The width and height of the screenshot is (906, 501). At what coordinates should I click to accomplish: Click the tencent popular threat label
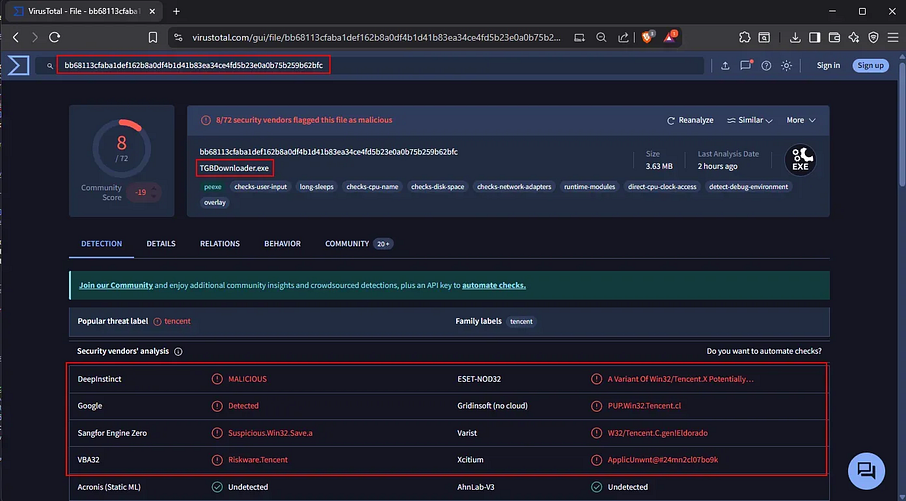pyautogui.click(x=177, y=321)
